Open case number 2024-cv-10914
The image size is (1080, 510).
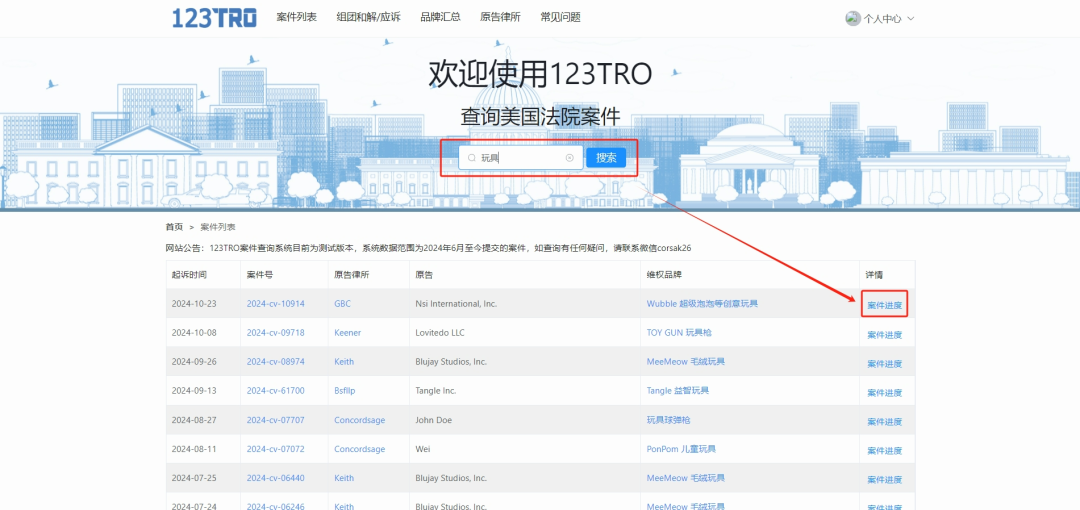[x=275, y=304]
